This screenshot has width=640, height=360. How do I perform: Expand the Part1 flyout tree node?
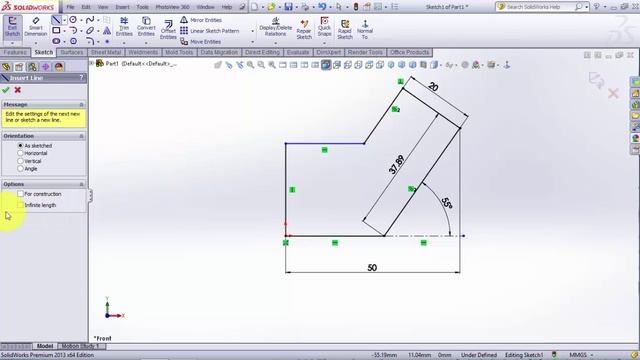[92, 64]
